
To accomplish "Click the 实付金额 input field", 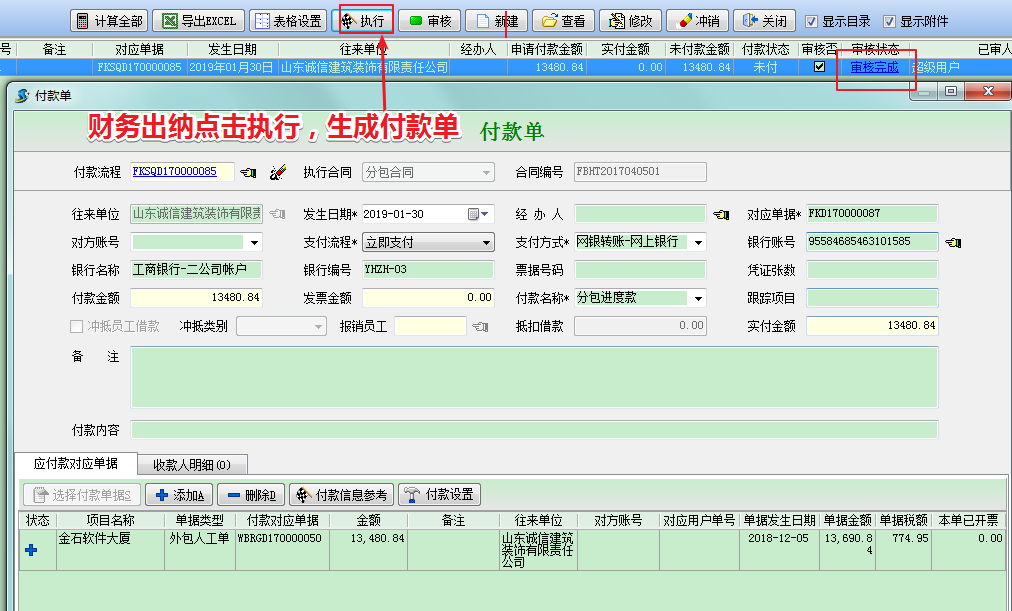I will pos(872,326).
